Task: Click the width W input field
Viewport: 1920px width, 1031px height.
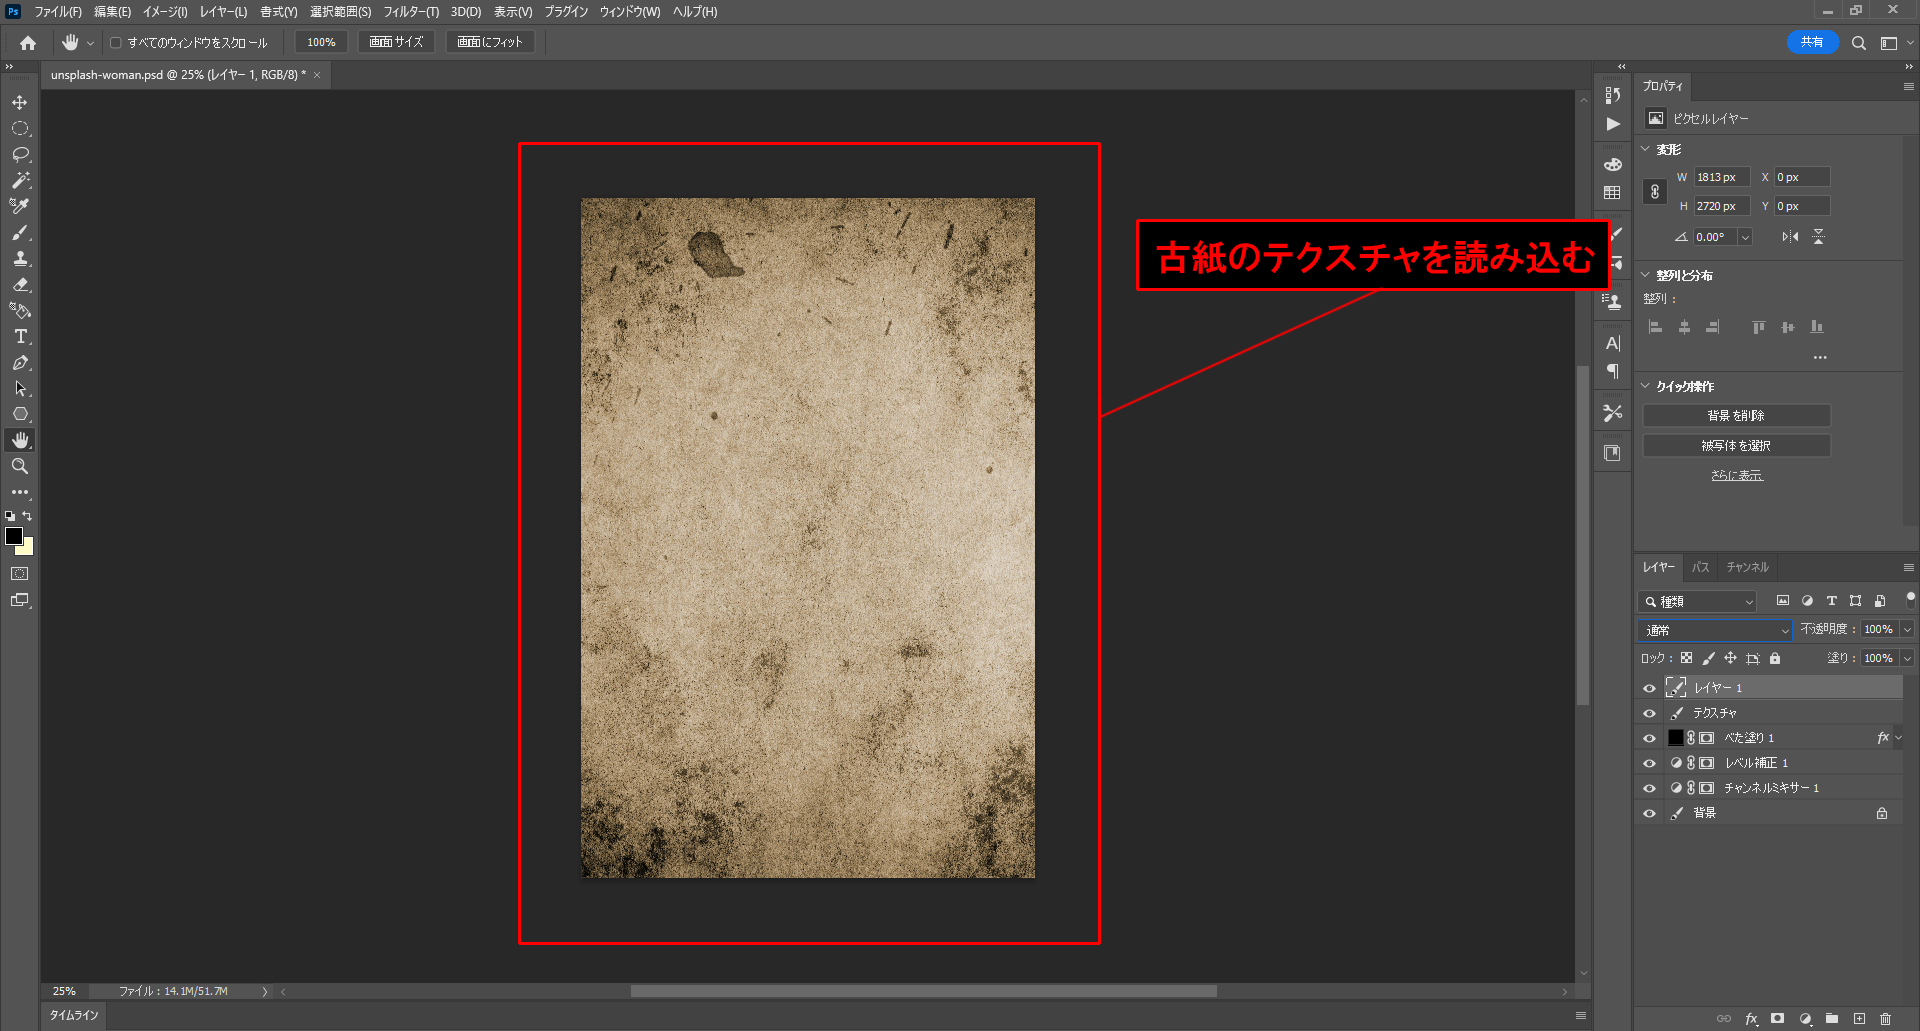Action: tap(1720, 177)
